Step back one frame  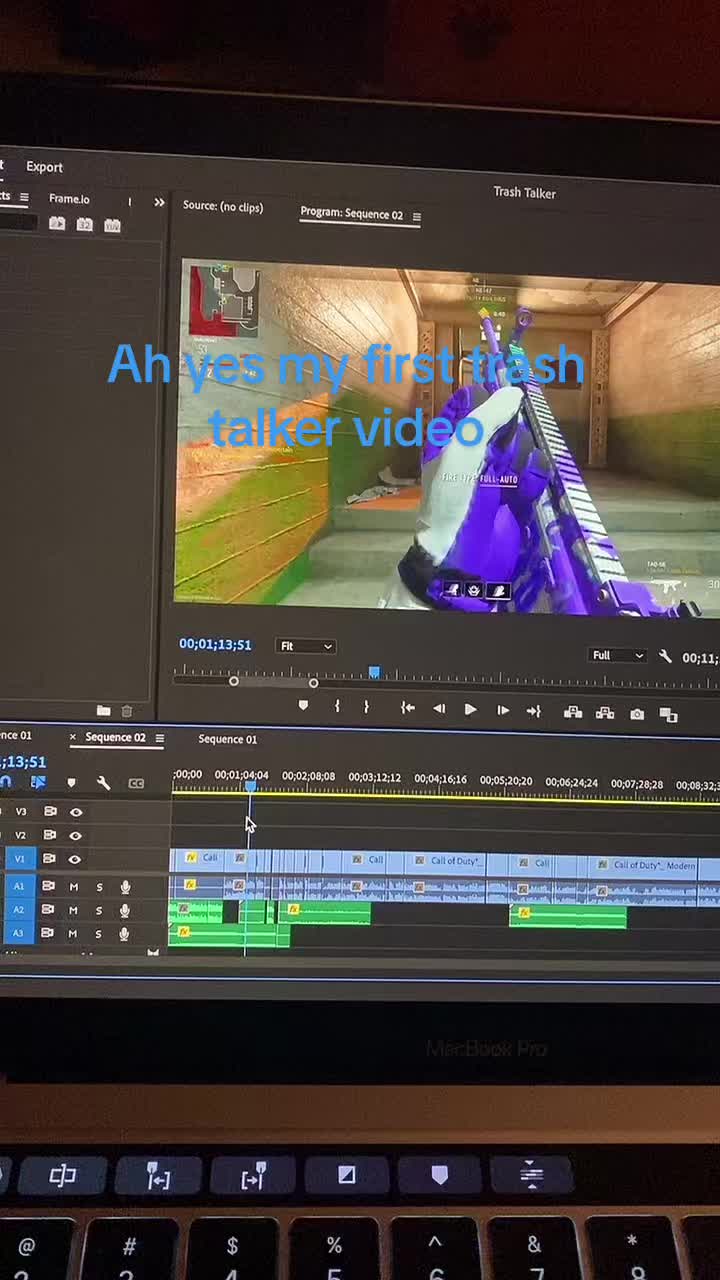pos(438,709)
